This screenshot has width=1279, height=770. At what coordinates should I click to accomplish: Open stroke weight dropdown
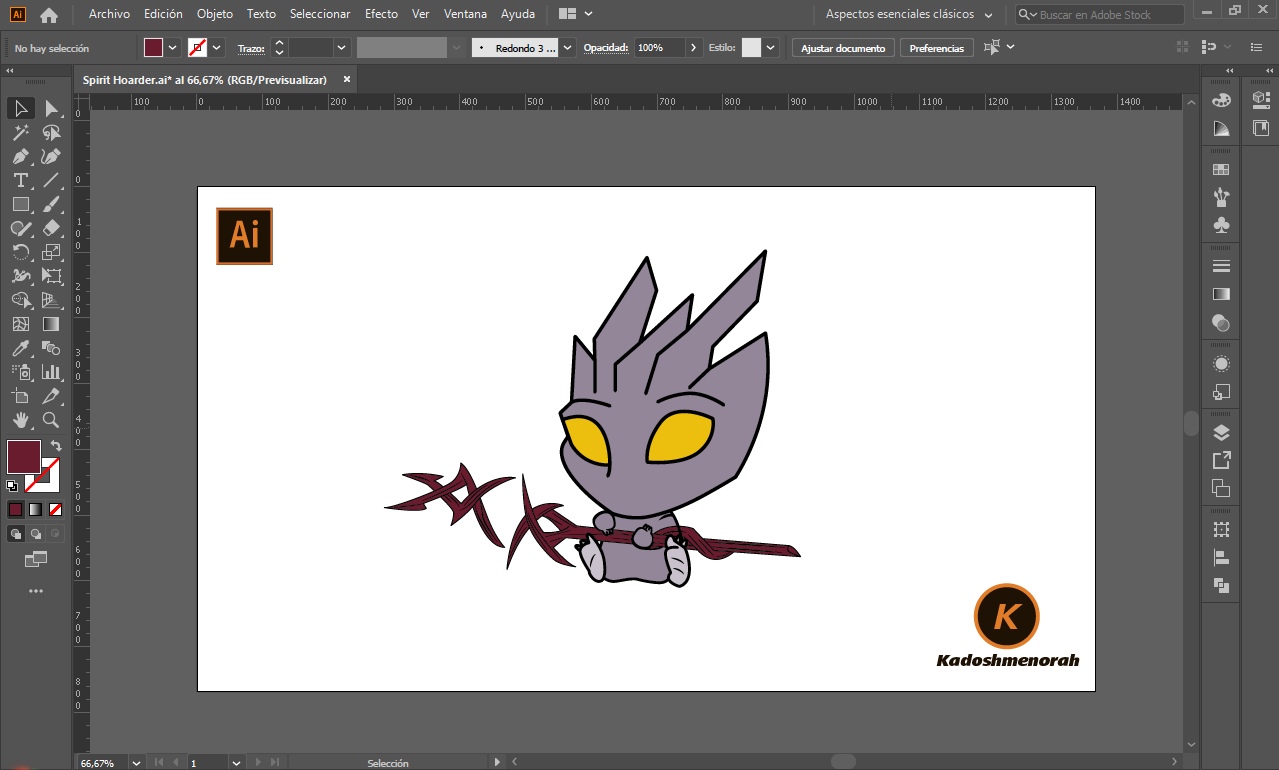click(342, 47)
